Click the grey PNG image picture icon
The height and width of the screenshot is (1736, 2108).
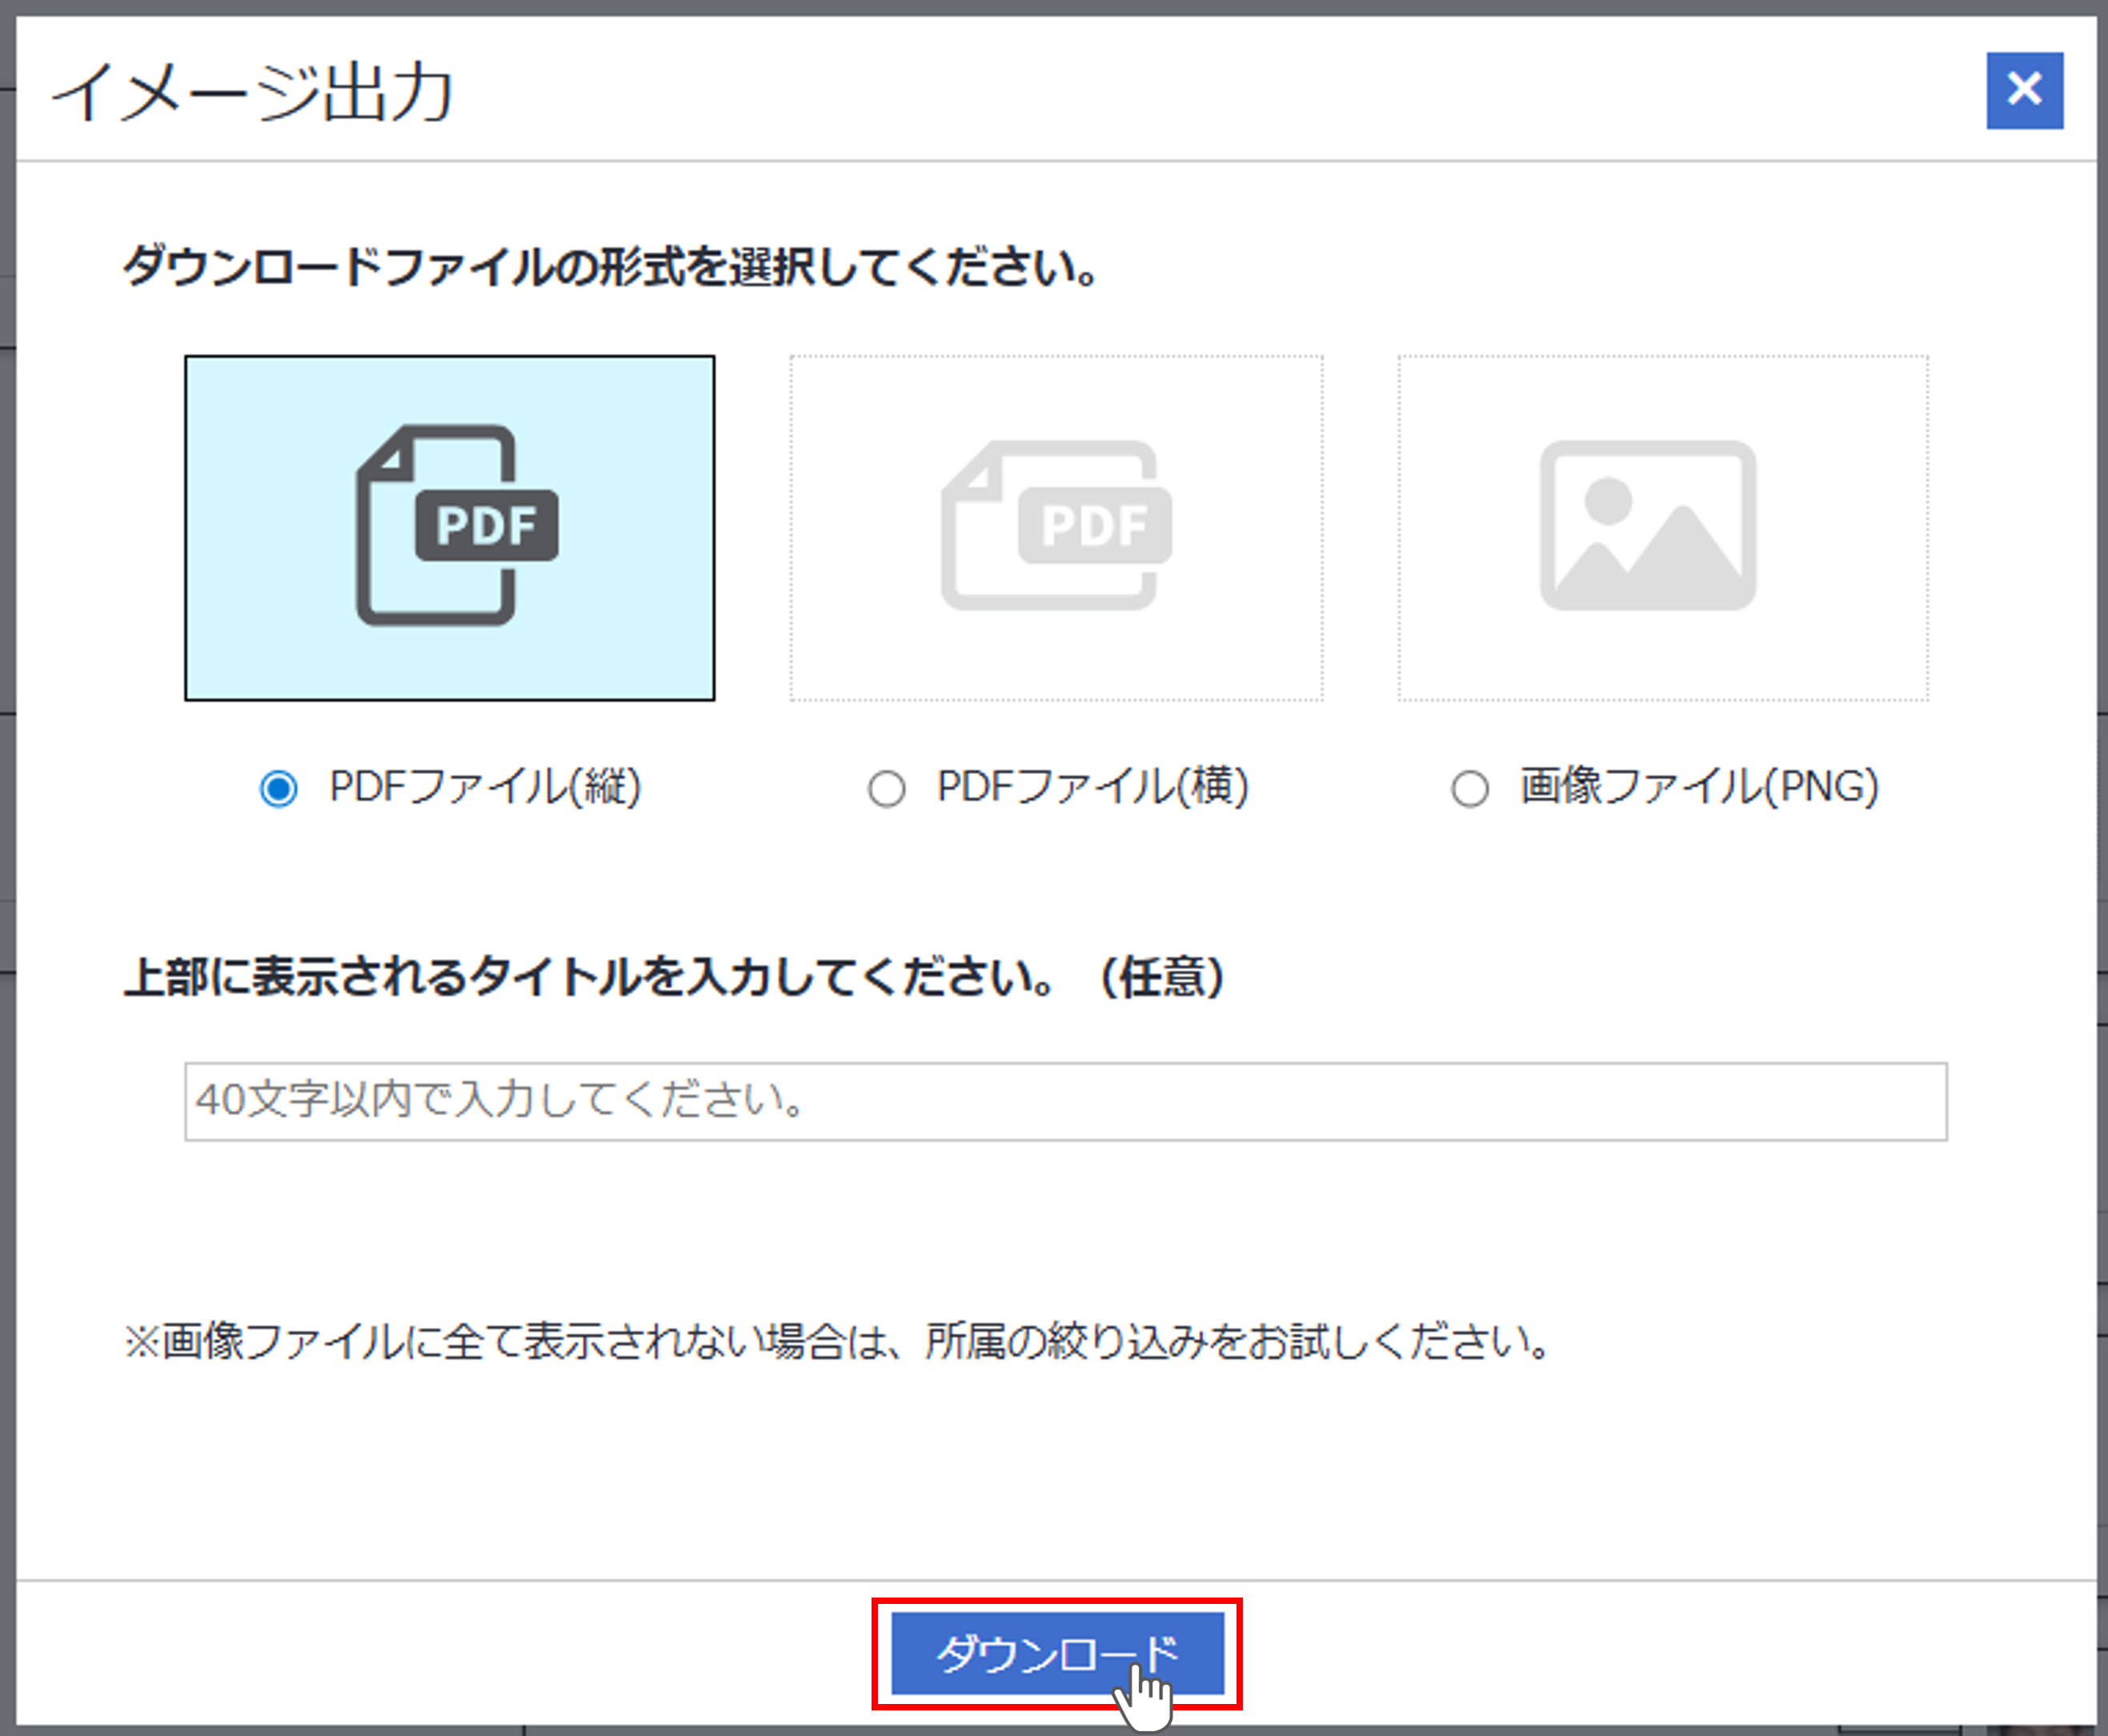[1647, 526]
